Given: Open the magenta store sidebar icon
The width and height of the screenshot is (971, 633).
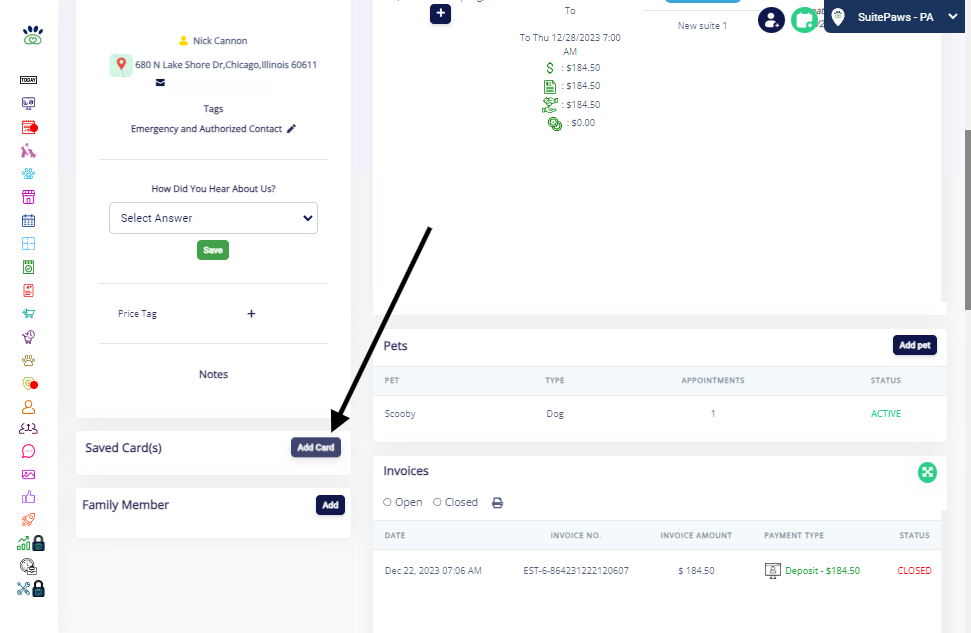Looking at the screenshot, I should pos(28,197).
